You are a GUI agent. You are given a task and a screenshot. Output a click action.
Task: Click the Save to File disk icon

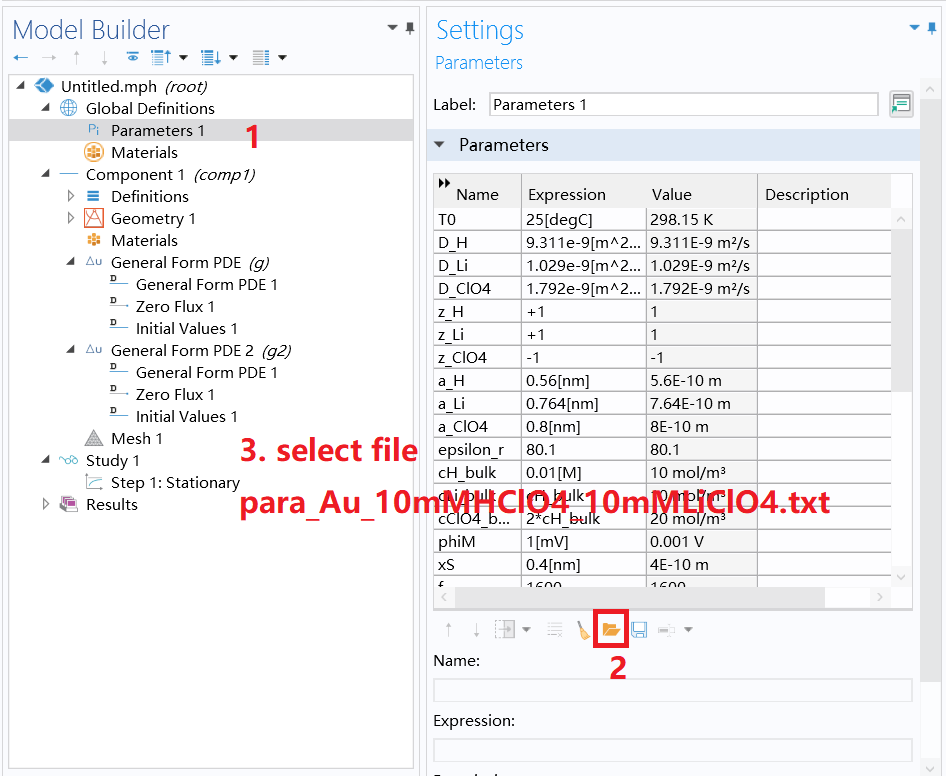(639, 628)
